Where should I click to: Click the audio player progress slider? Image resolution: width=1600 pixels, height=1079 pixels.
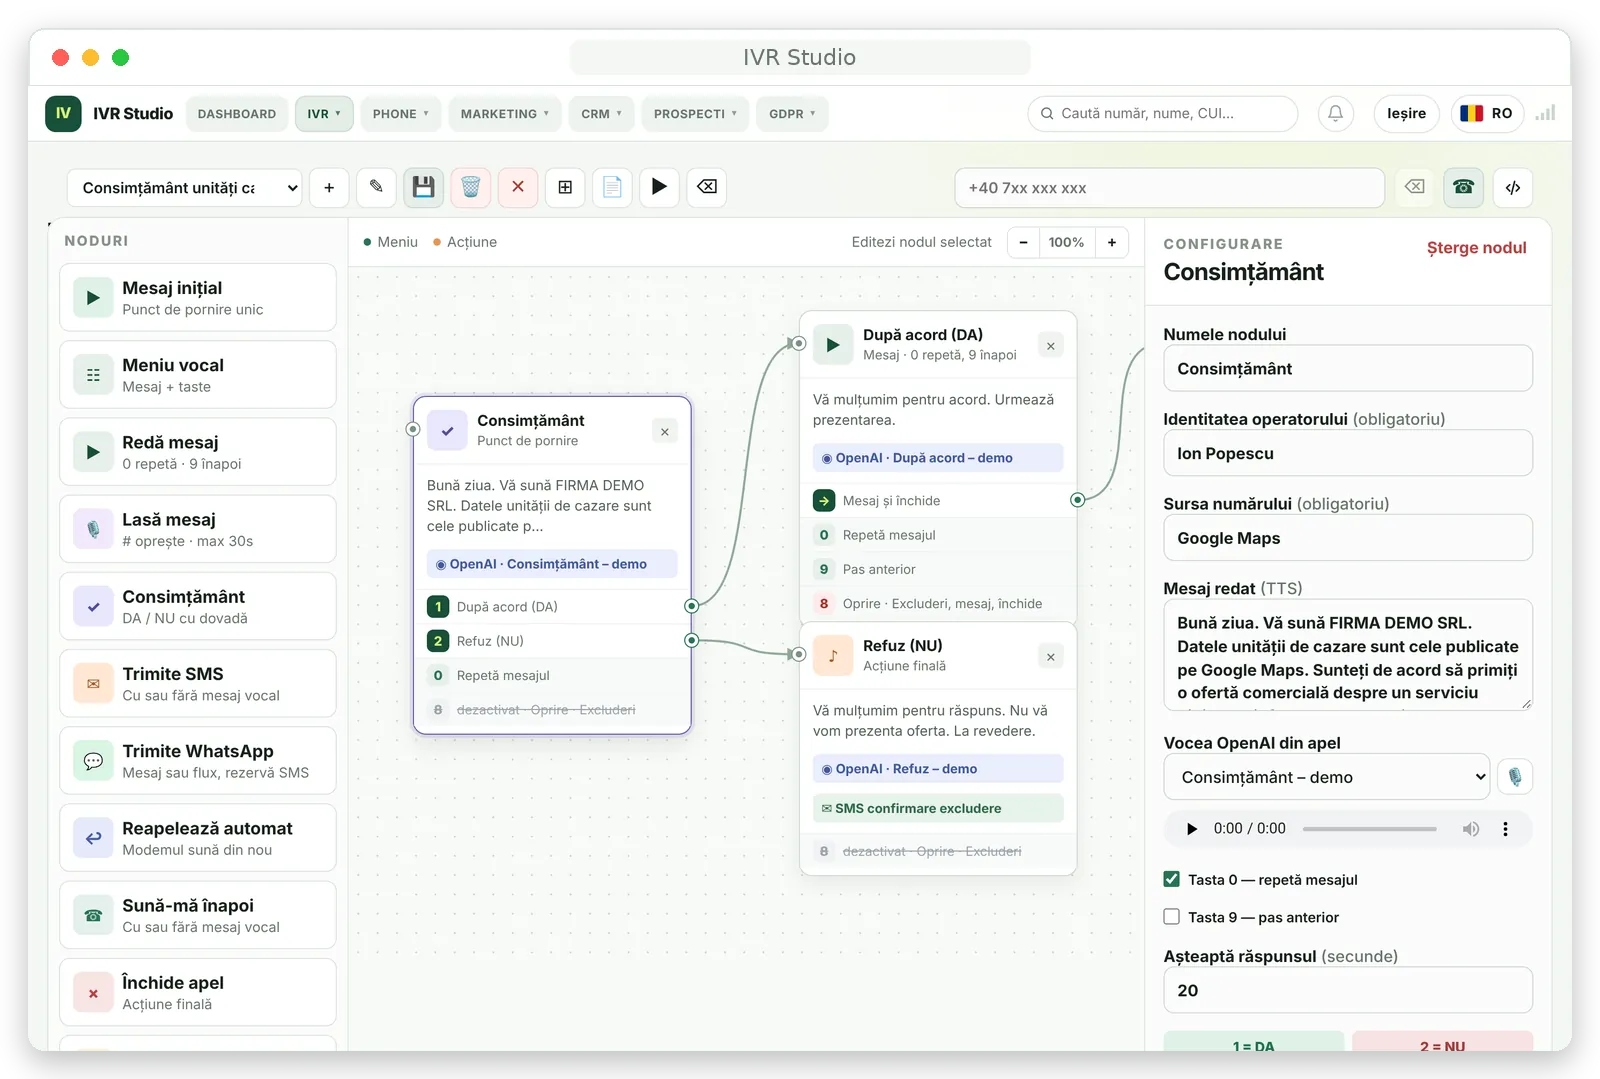(x=1369, y=829)
